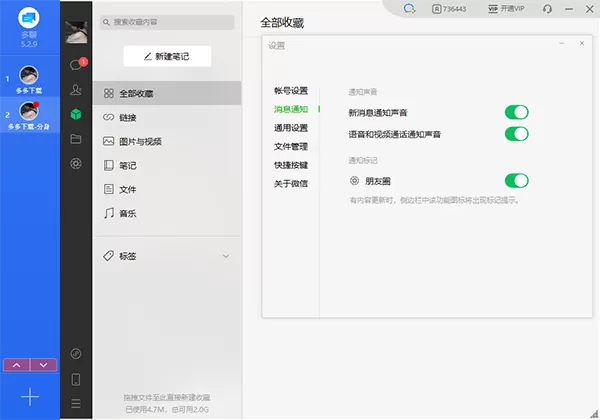Screen dimensions: 600x420
Task: Close the 设置 dialog
Action: click(582, 43)
